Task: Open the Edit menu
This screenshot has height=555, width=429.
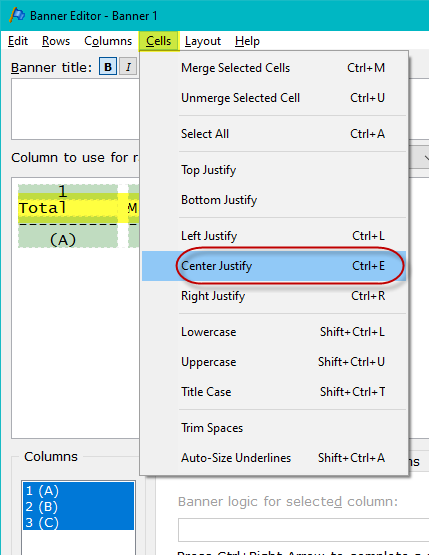Action: point(18,41)
